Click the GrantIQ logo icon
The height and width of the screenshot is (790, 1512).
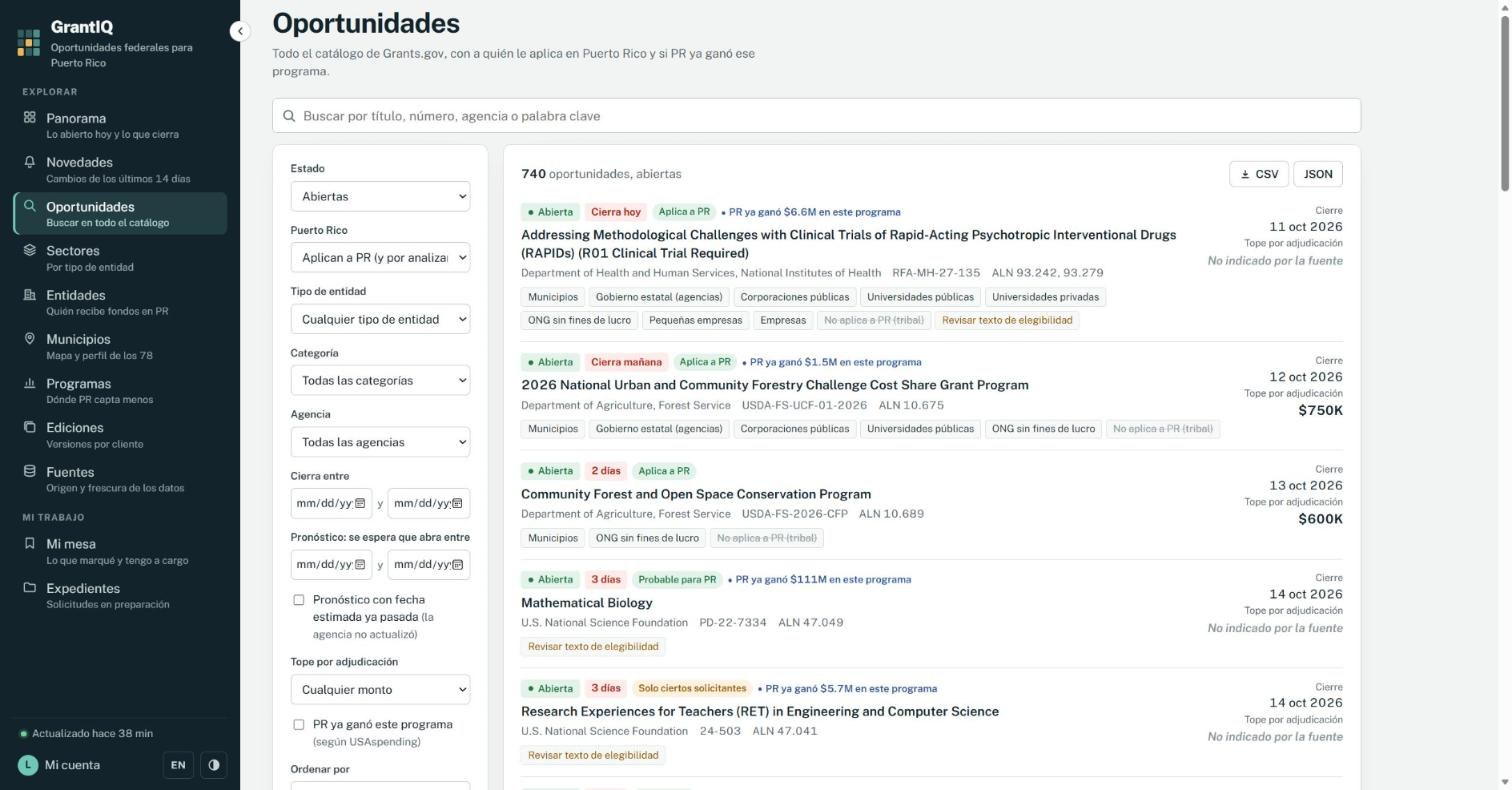point(29,42)
